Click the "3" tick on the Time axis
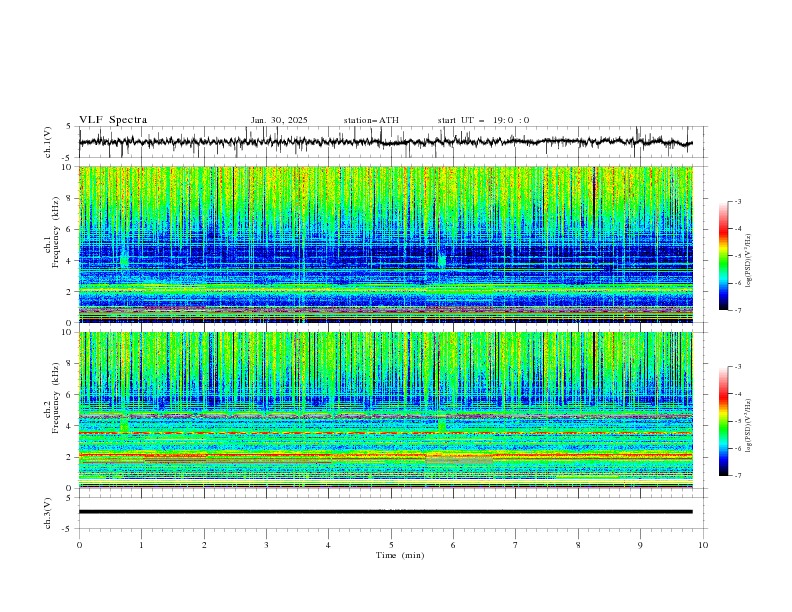 [x=266, y=545]
